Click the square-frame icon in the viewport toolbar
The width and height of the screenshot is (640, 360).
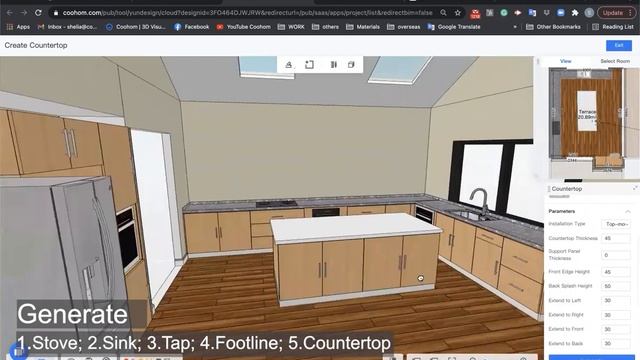pyautogui.click(x=309, y=64)
